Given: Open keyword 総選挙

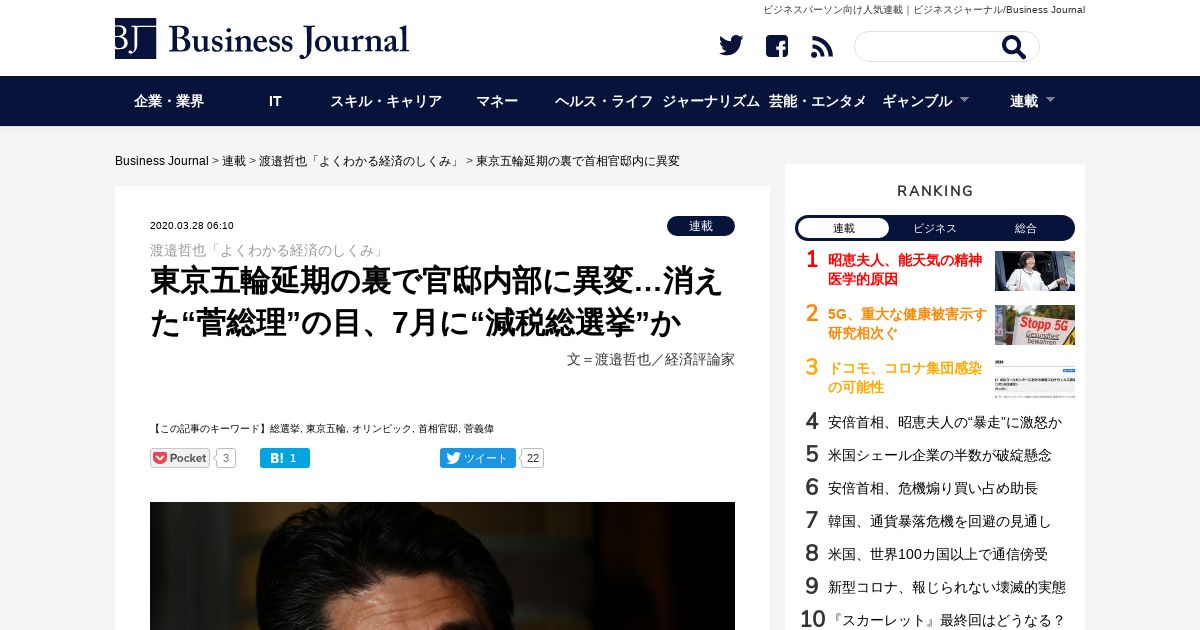Looking at the screenshot, I should (285, 429).
